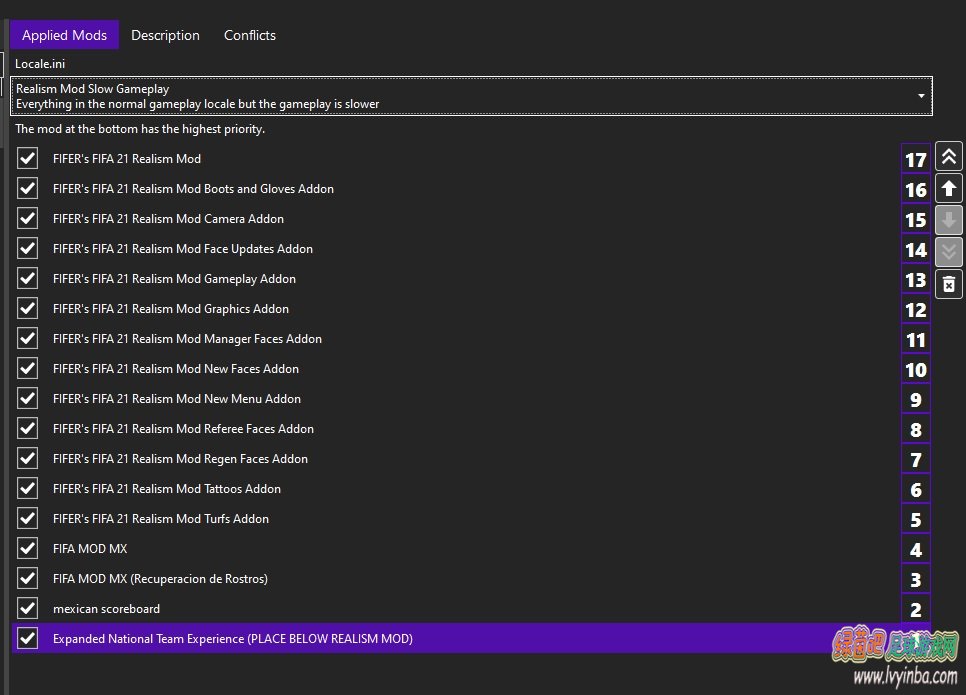The image size is (966, 695).
Task: Toggle the Recuperacion de Rostros mod checkbox
Action: click(x=28, y=579)
